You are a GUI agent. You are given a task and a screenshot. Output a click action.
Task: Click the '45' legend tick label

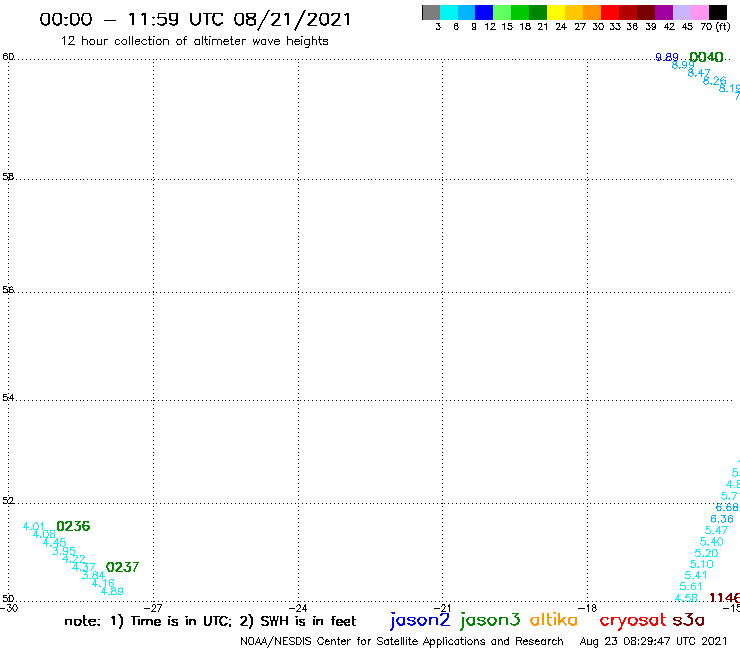tap(687, 27)
